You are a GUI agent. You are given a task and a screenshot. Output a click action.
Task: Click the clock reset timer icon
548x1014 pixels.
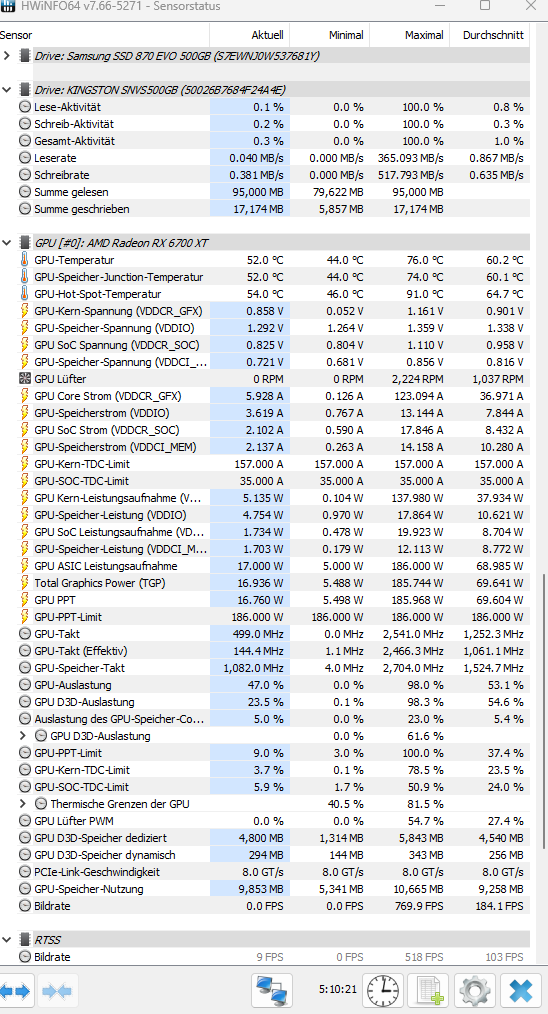pos(383,990)
